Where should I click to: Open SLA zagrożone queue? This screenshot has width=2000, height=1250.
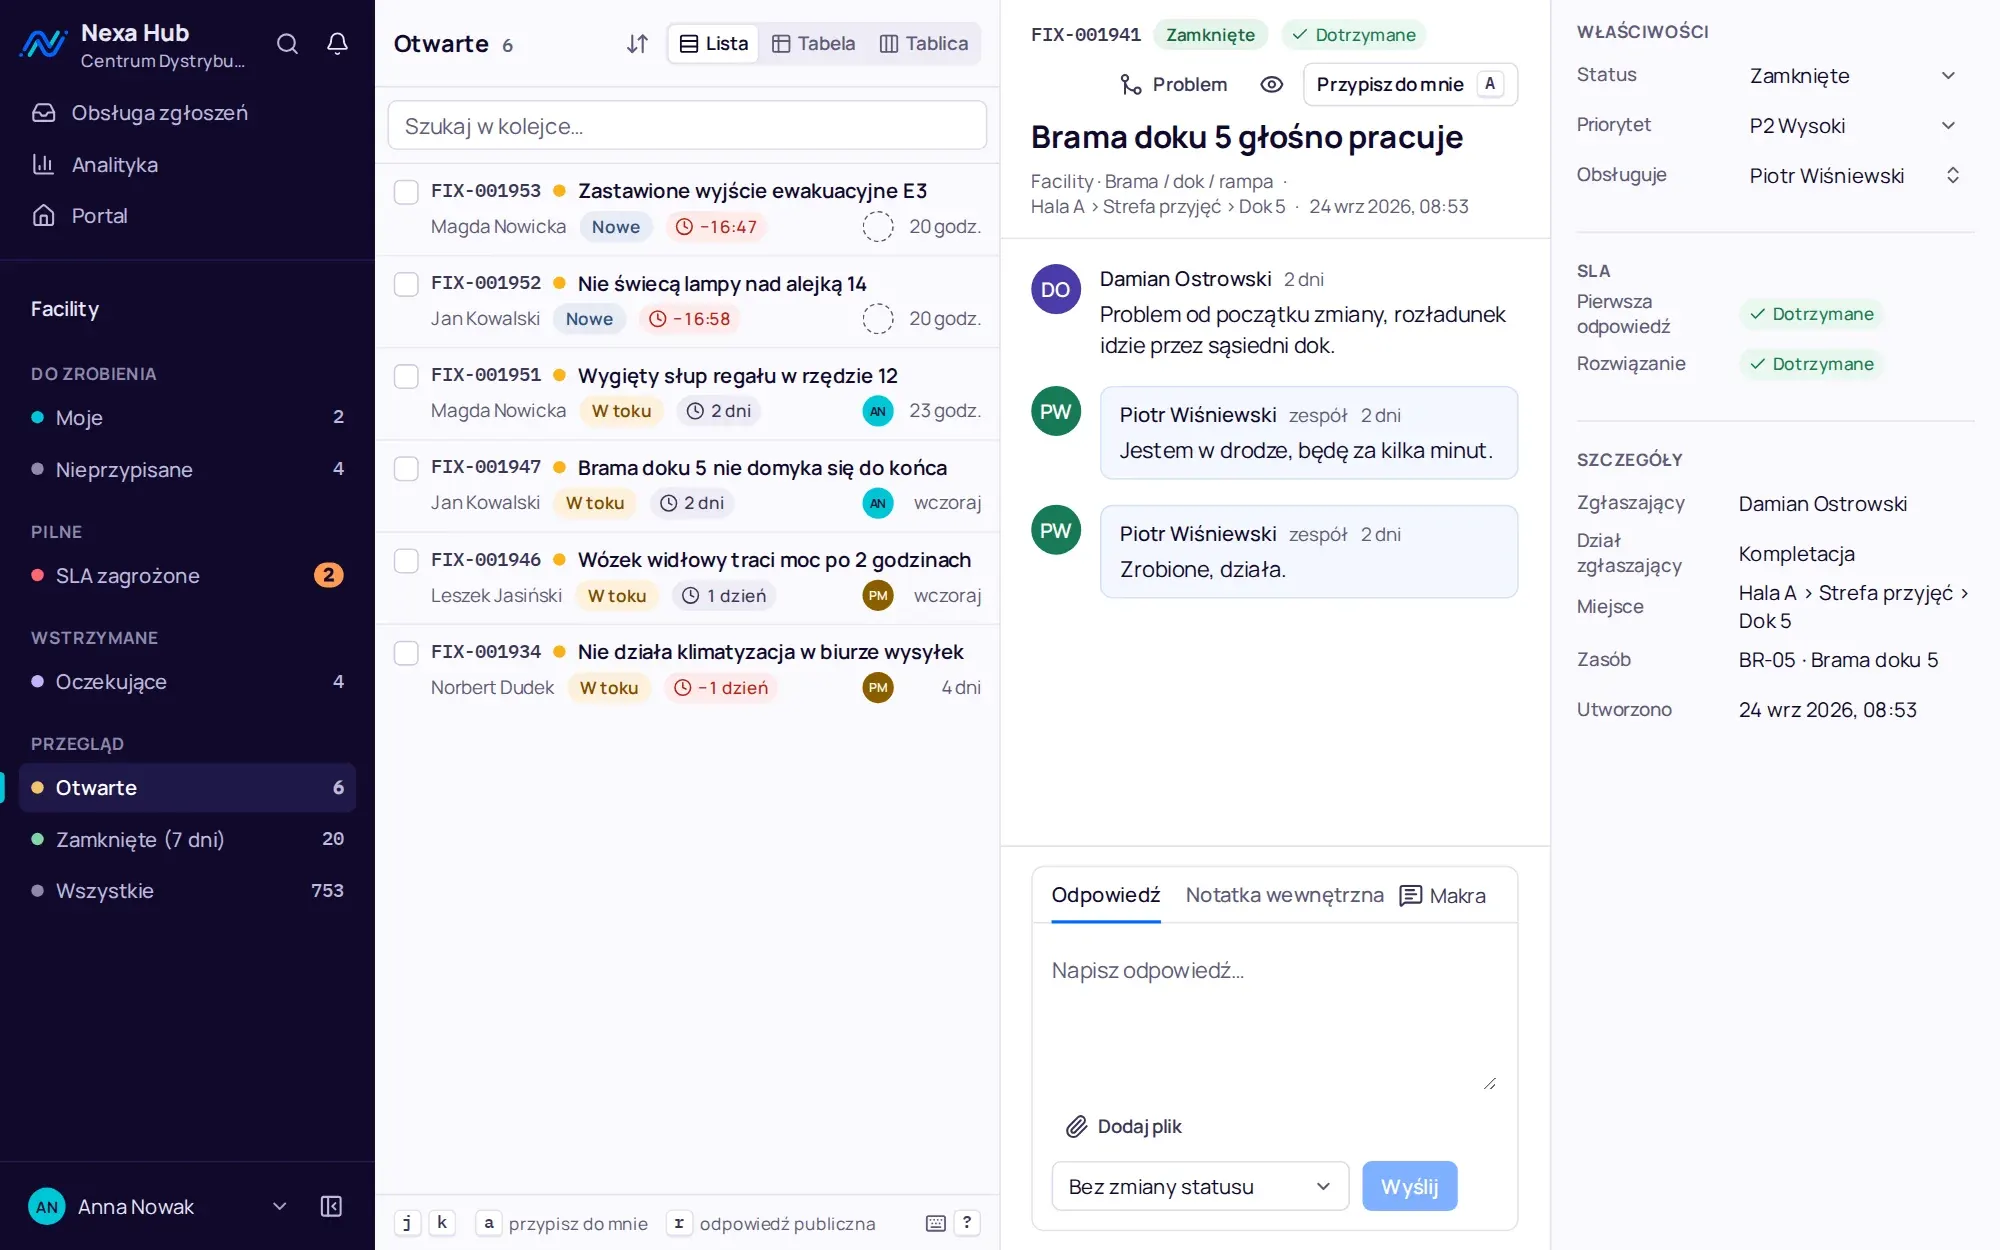(x=187, y=576)
